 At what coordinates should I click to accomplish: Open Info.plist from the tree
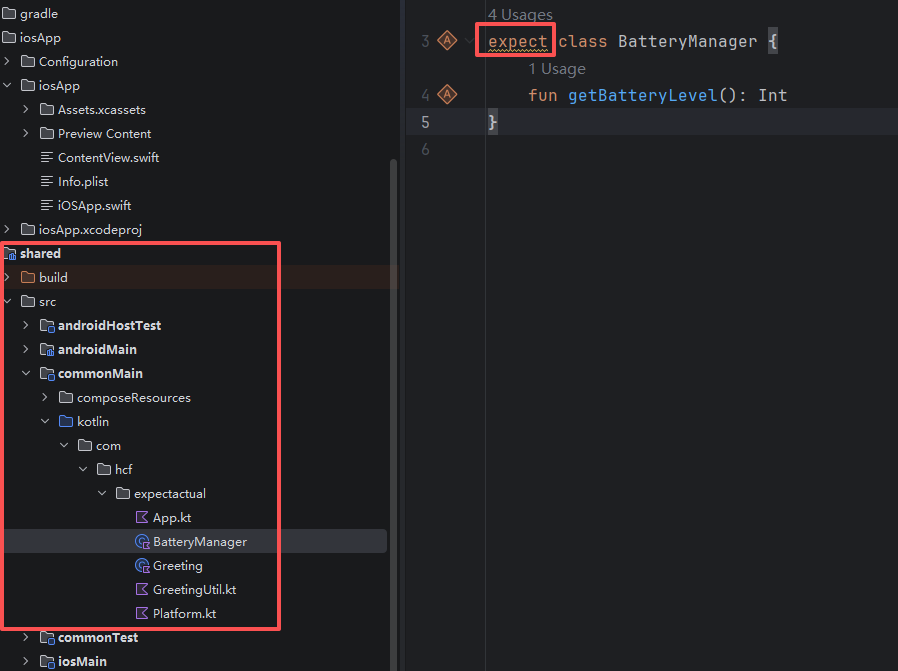(x=83, y=181)
